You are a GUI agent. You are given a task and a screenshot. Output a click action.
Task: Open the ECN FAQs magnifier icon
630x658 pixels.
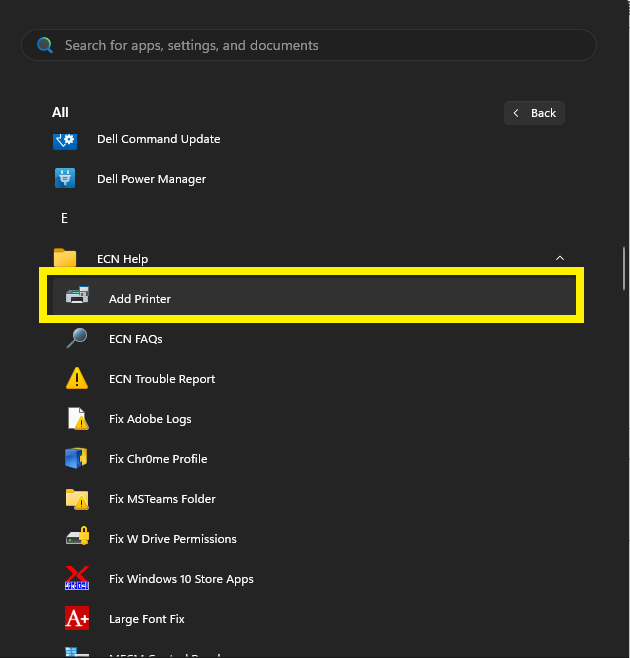[x=77, y=338]
